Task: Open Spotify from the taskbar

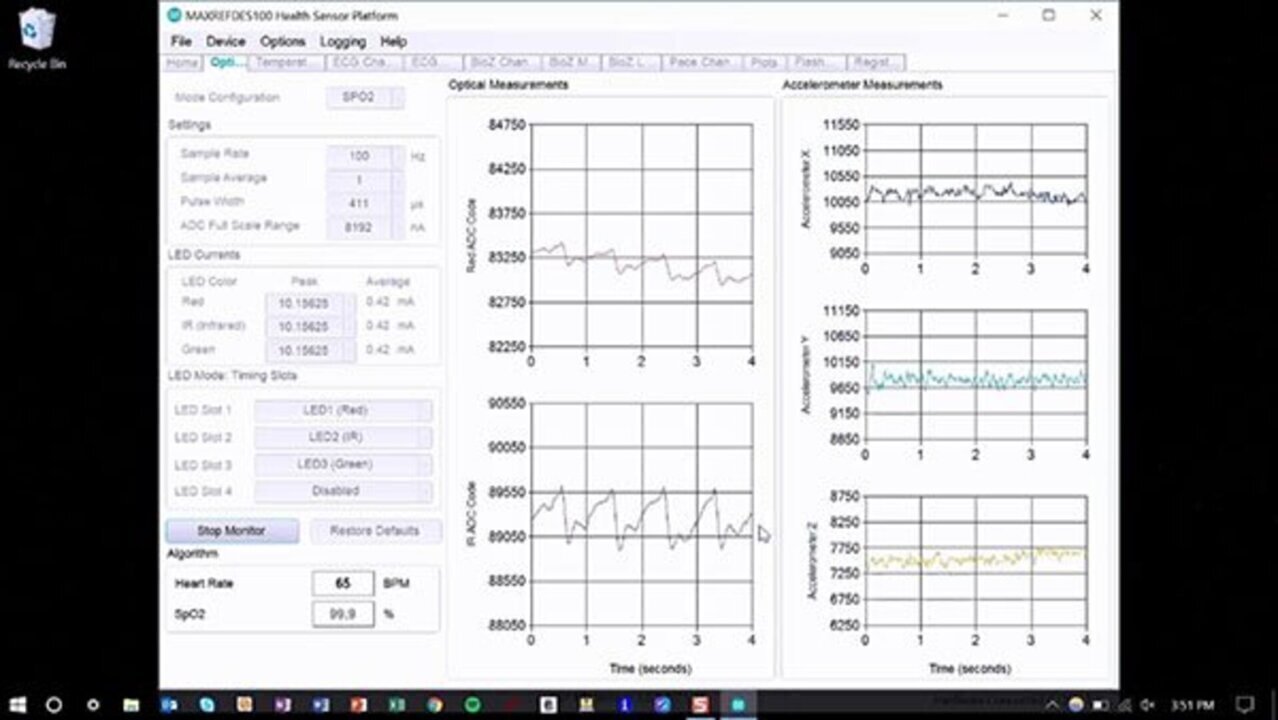Action: (x=473, y=705)
